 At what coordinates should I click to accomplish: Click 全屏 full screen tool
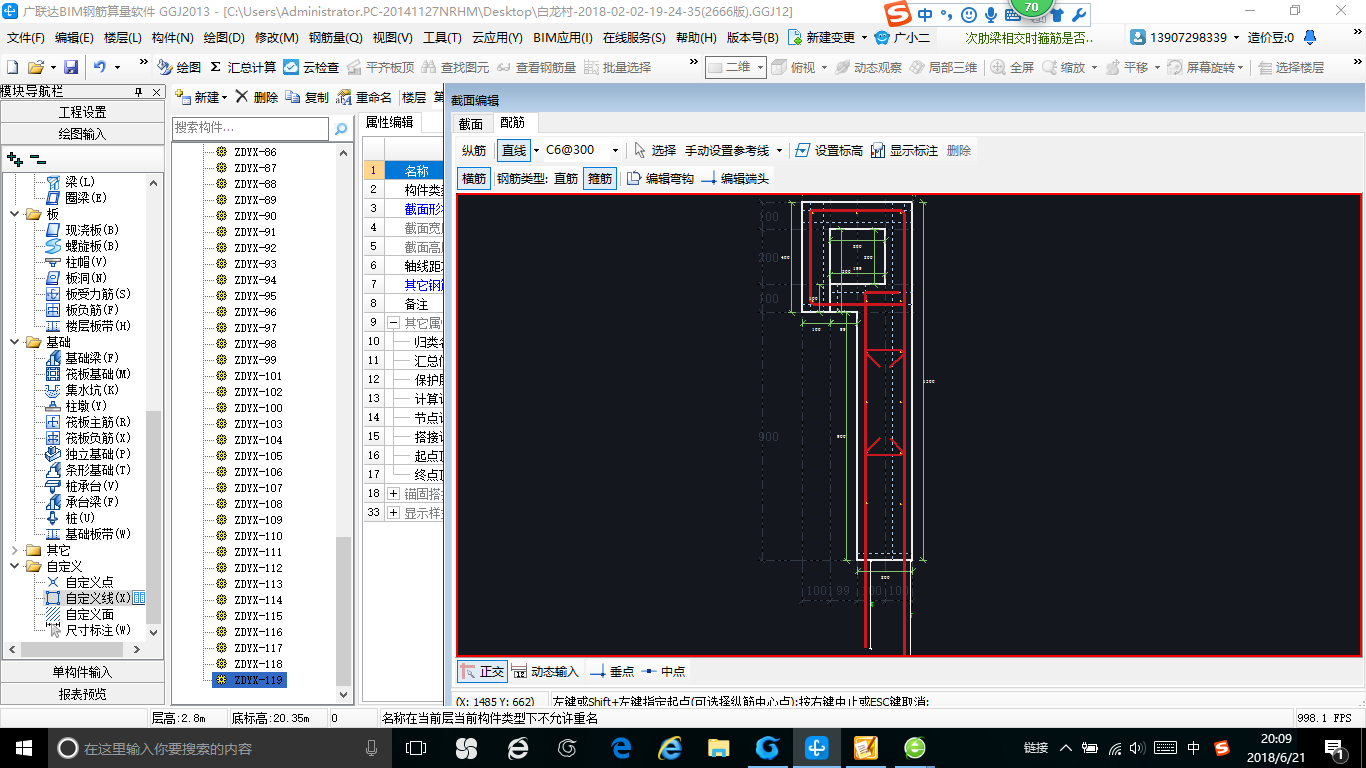tap(1012, 67)
